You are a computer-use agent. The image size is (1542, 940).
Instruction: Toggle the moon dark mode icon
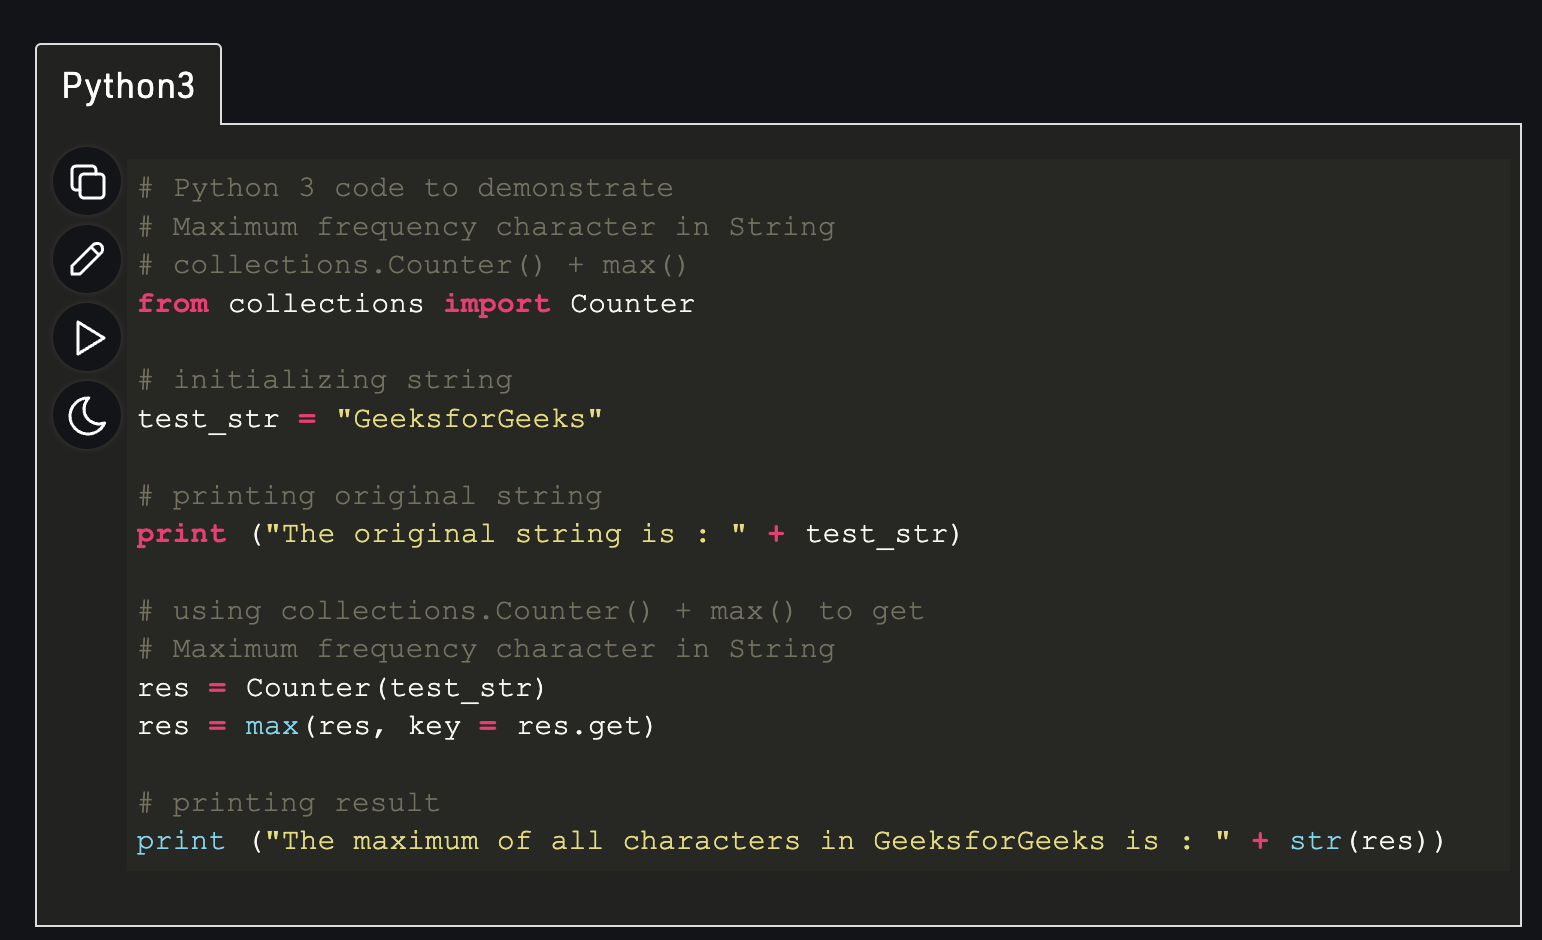coord(88,416)
